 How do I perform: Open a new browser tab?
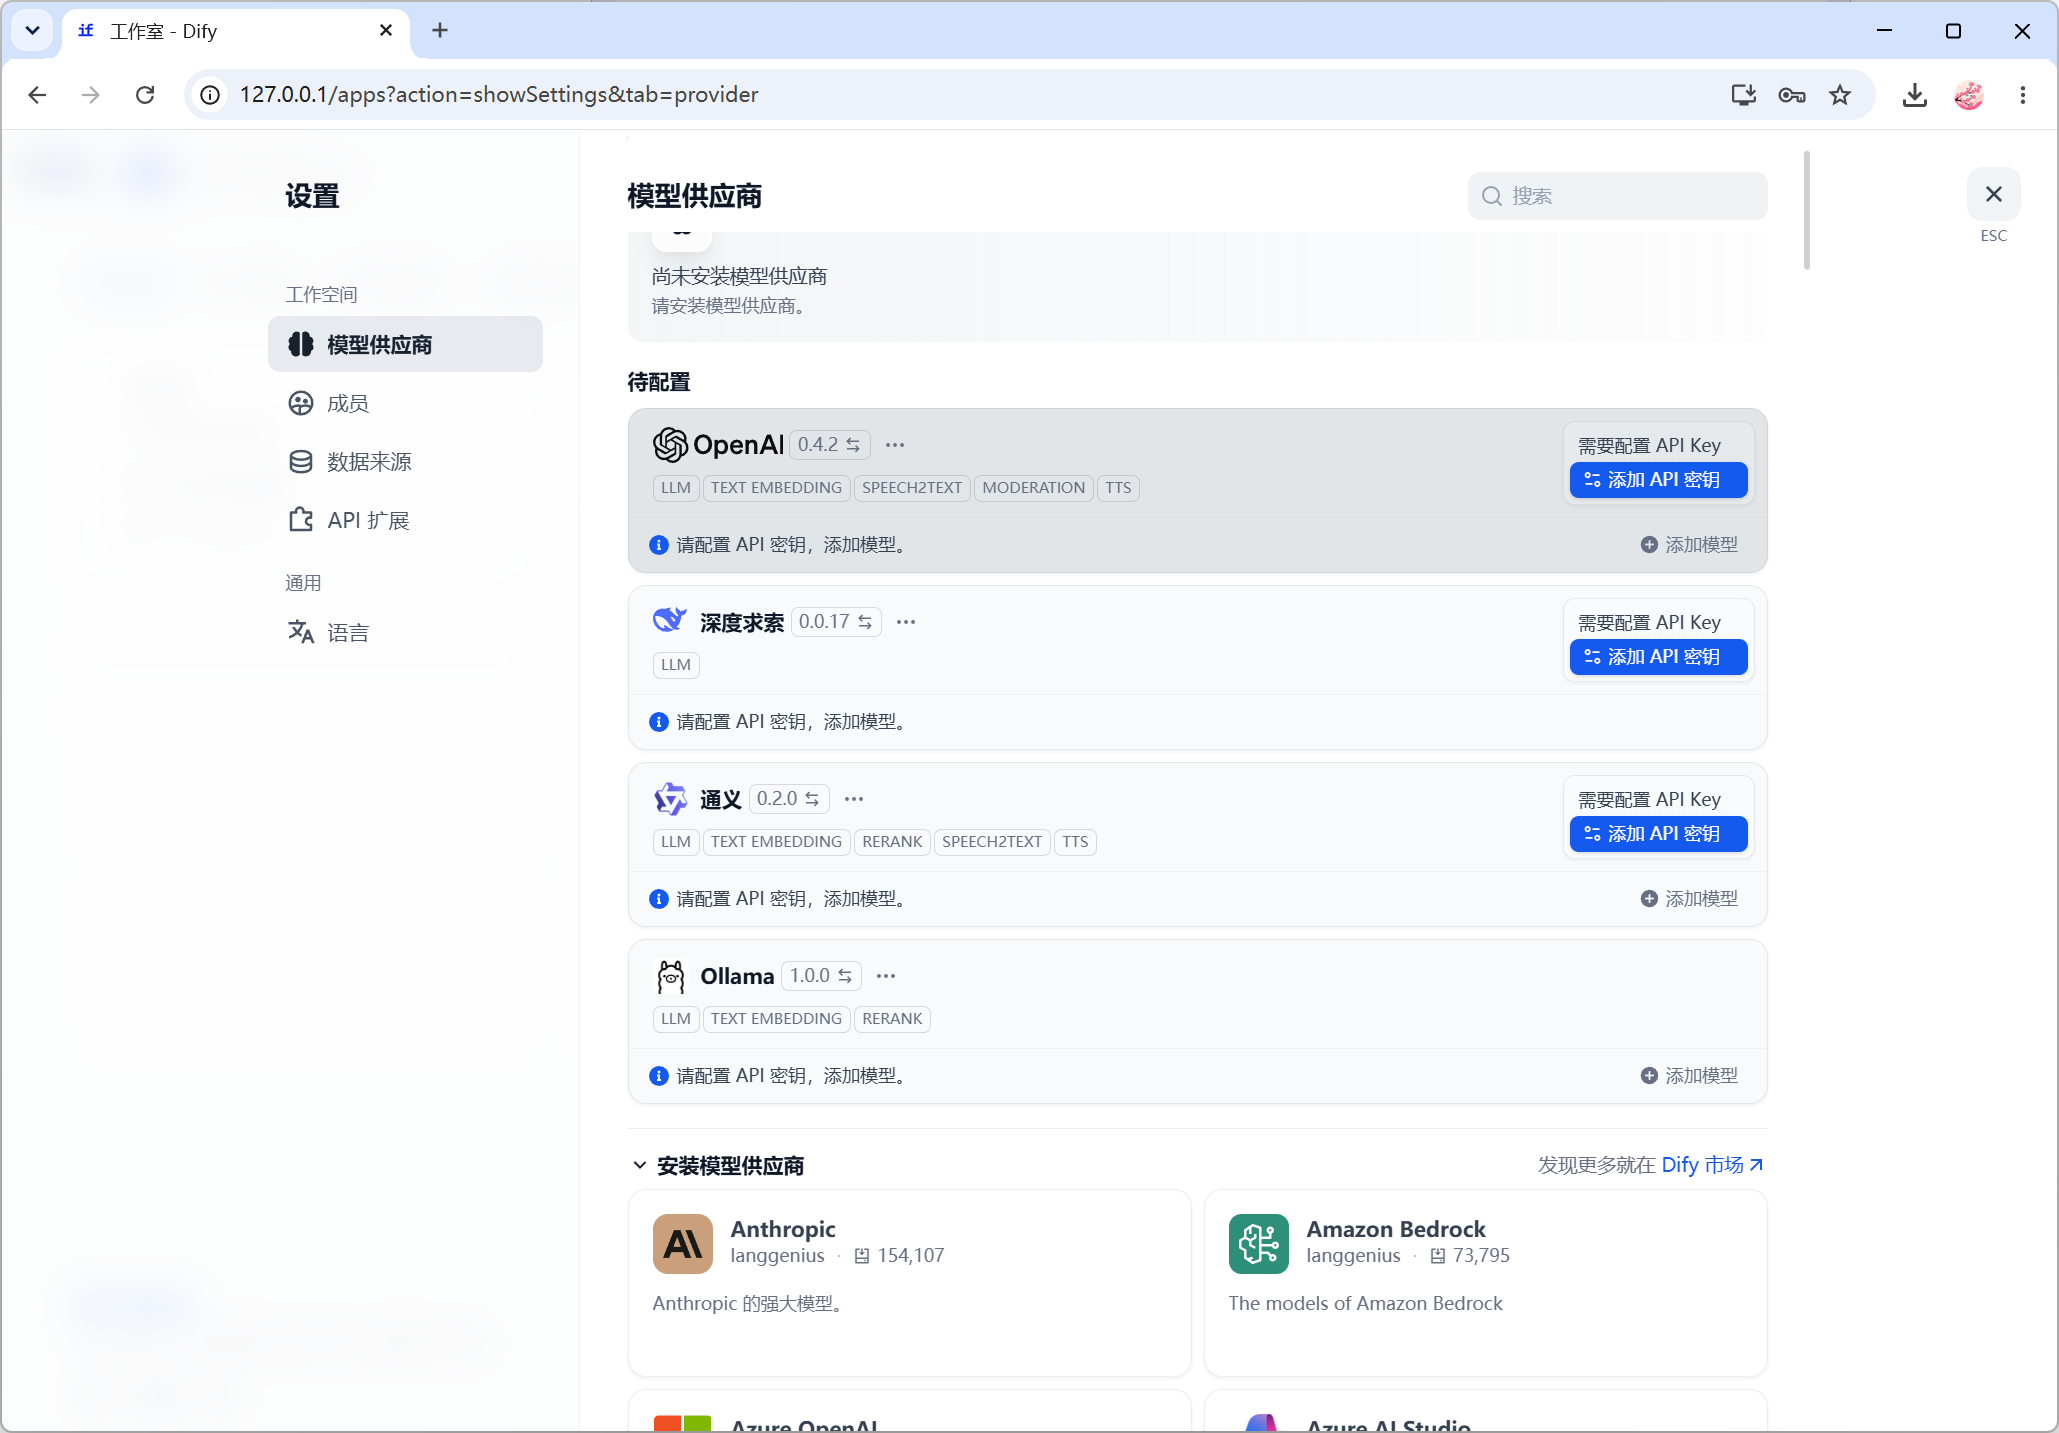tap(440, 31)
